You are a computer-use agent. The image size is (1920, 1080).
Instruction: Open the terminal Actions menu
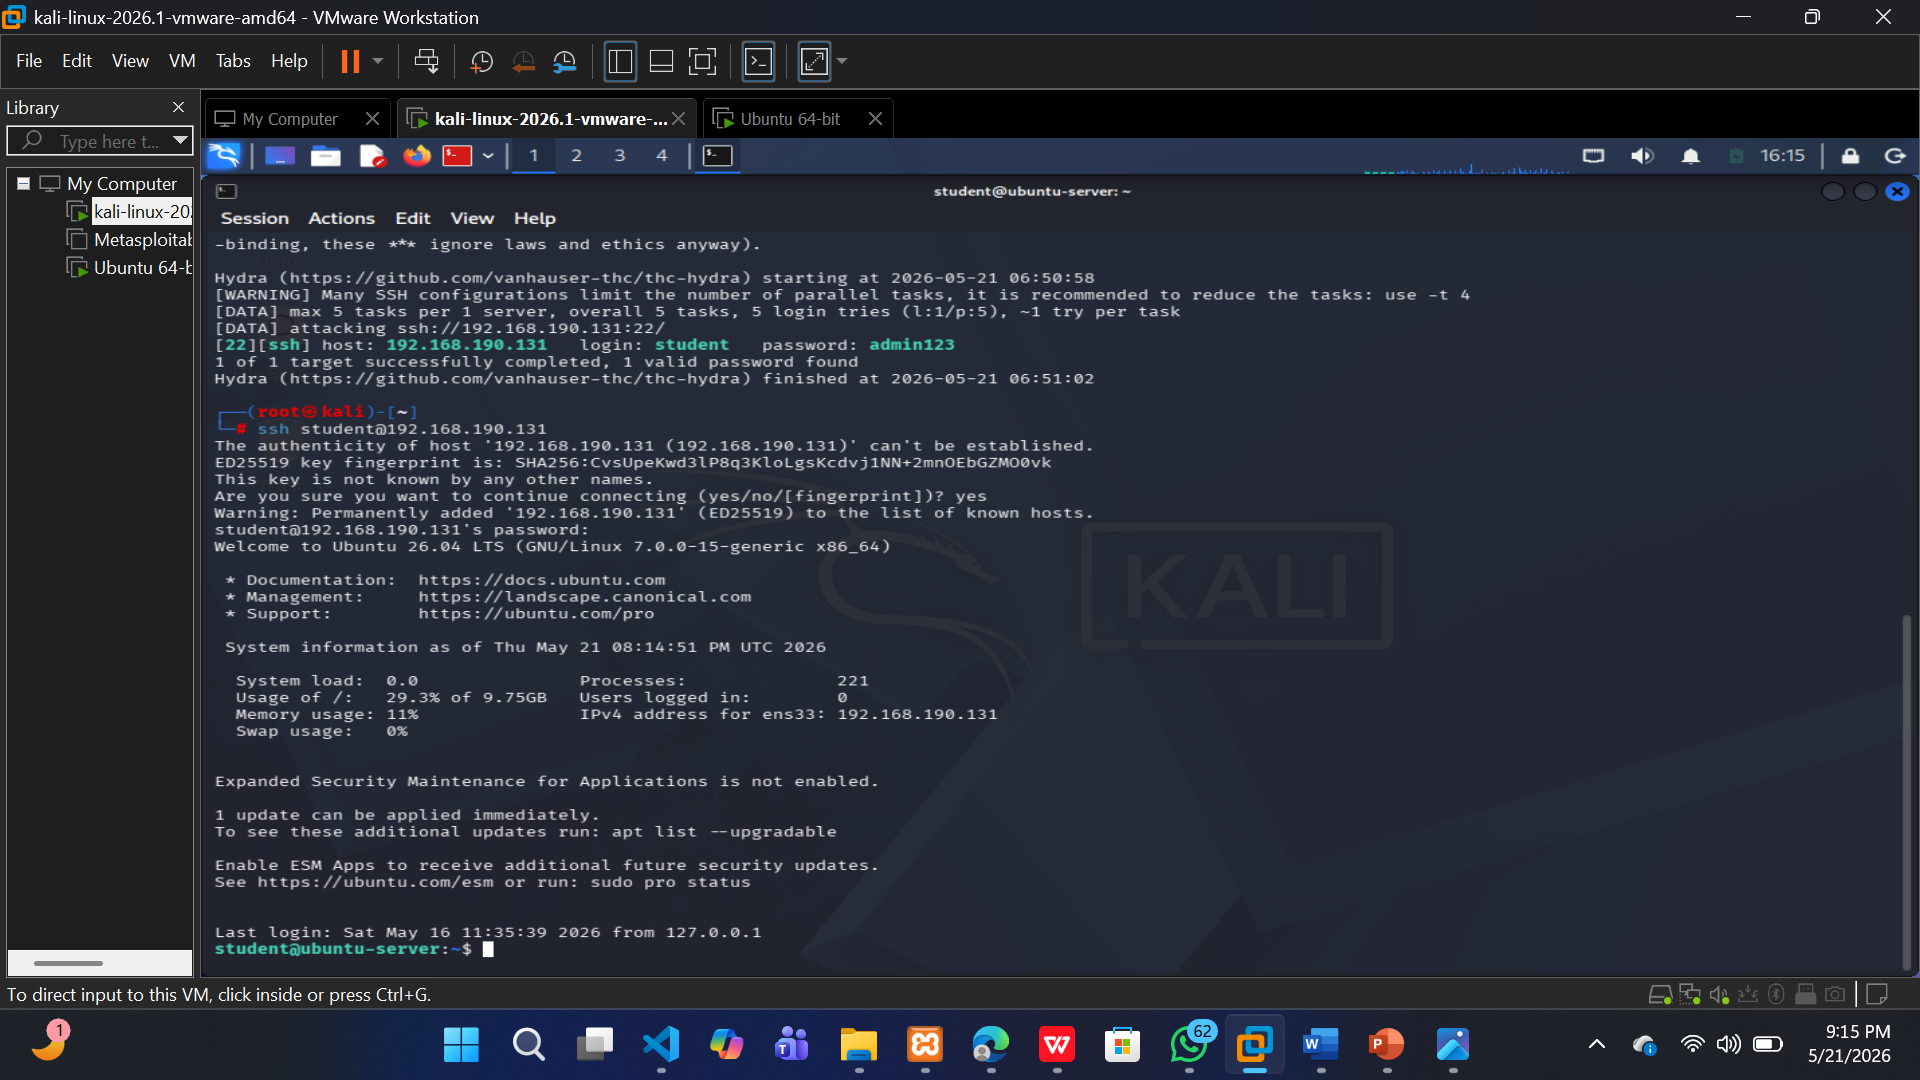(341, 219)
